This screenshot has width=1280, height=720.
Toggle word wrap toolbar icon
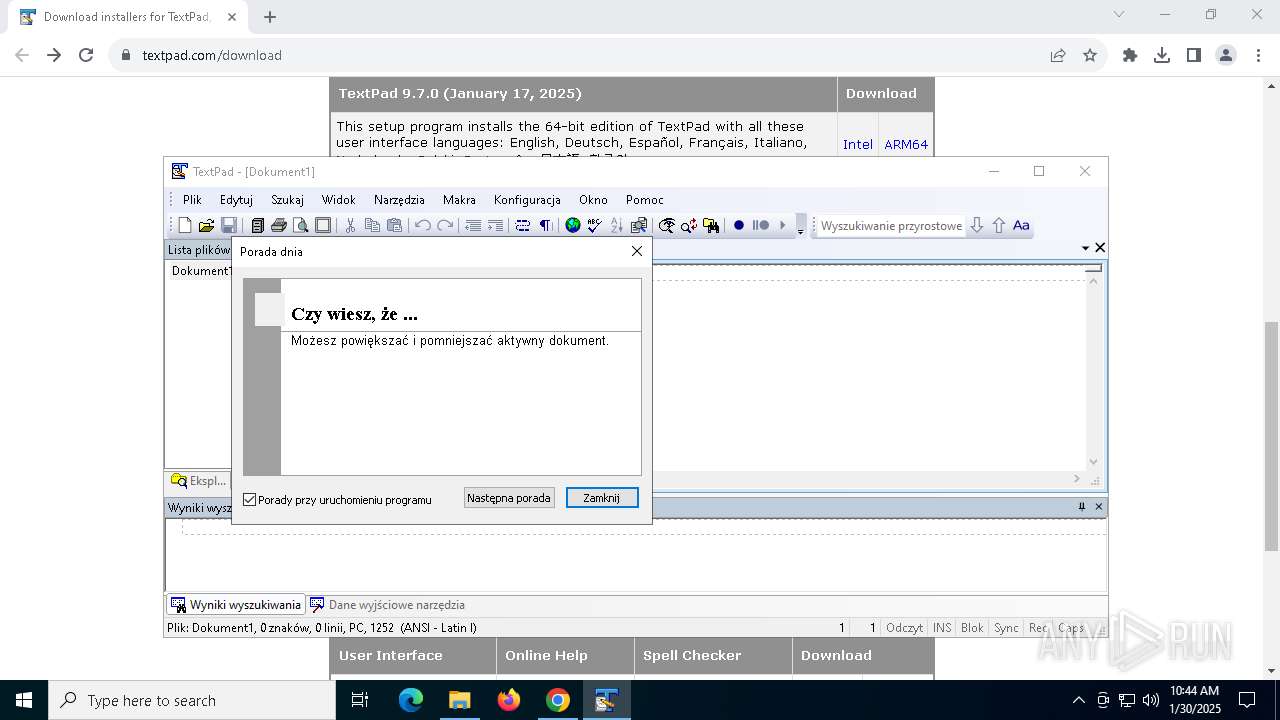[522, 225]
